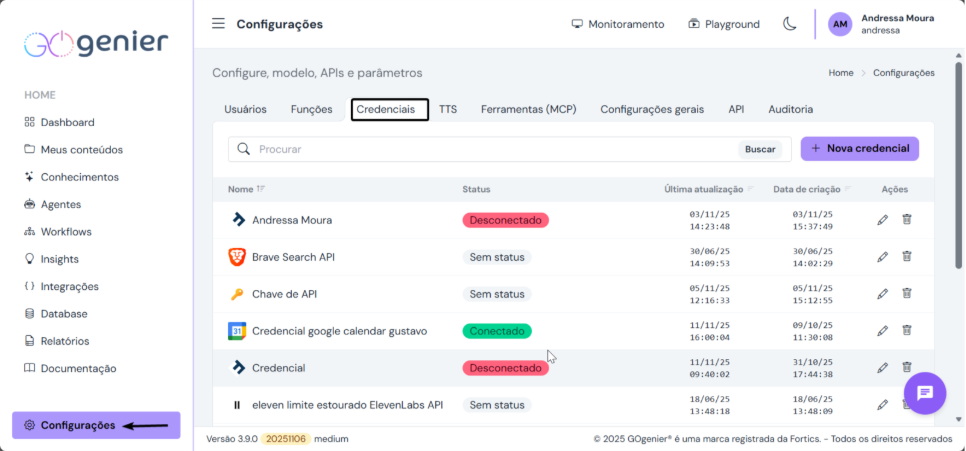The height and width of the screenshot is (451, 966).
Task: Open the Configurações gerais tab
Action: click(652, 109)
